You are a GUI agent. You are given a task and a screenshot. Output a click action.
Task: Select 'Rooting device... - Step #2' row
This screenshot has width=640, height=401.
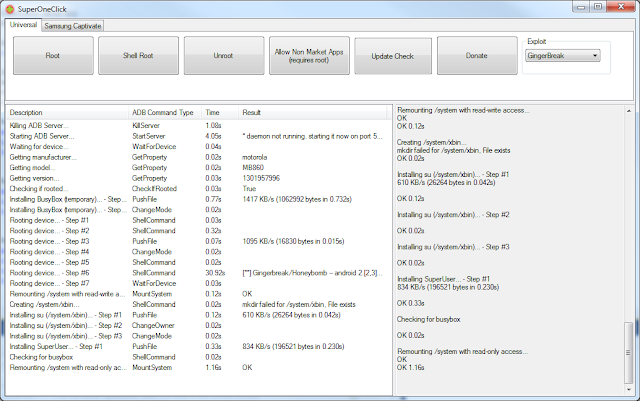(197, 231)
